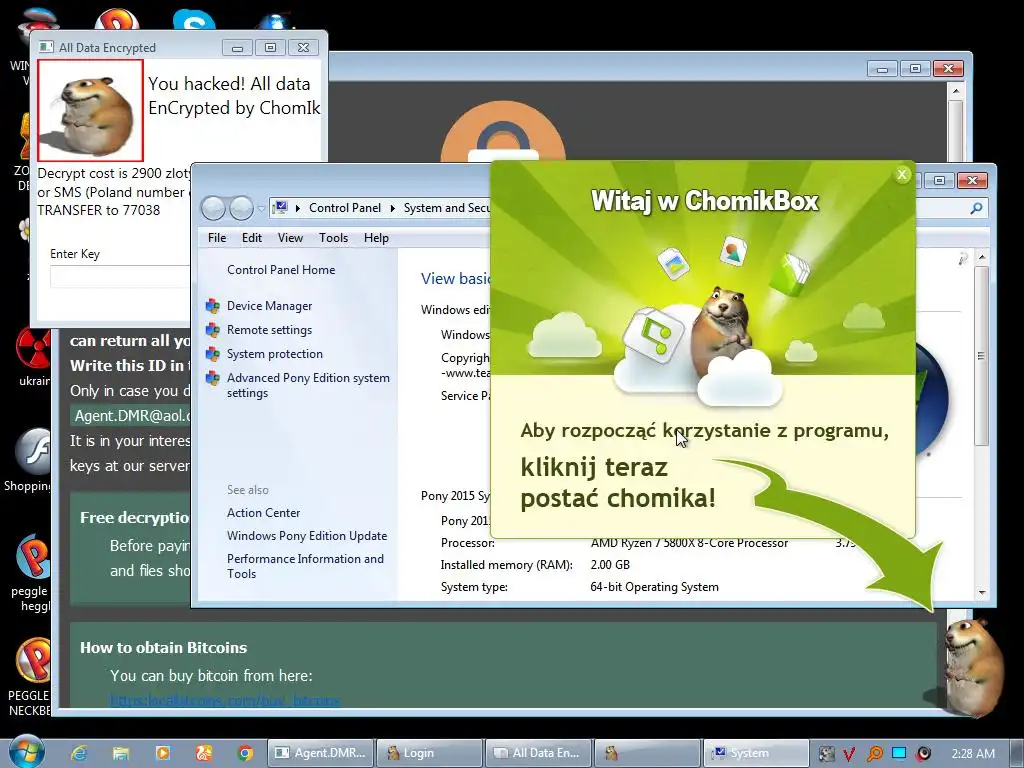Open Windows Explorer folder taskbar icon
This screenshot has height=768, width=1024.
pos(121,753)
